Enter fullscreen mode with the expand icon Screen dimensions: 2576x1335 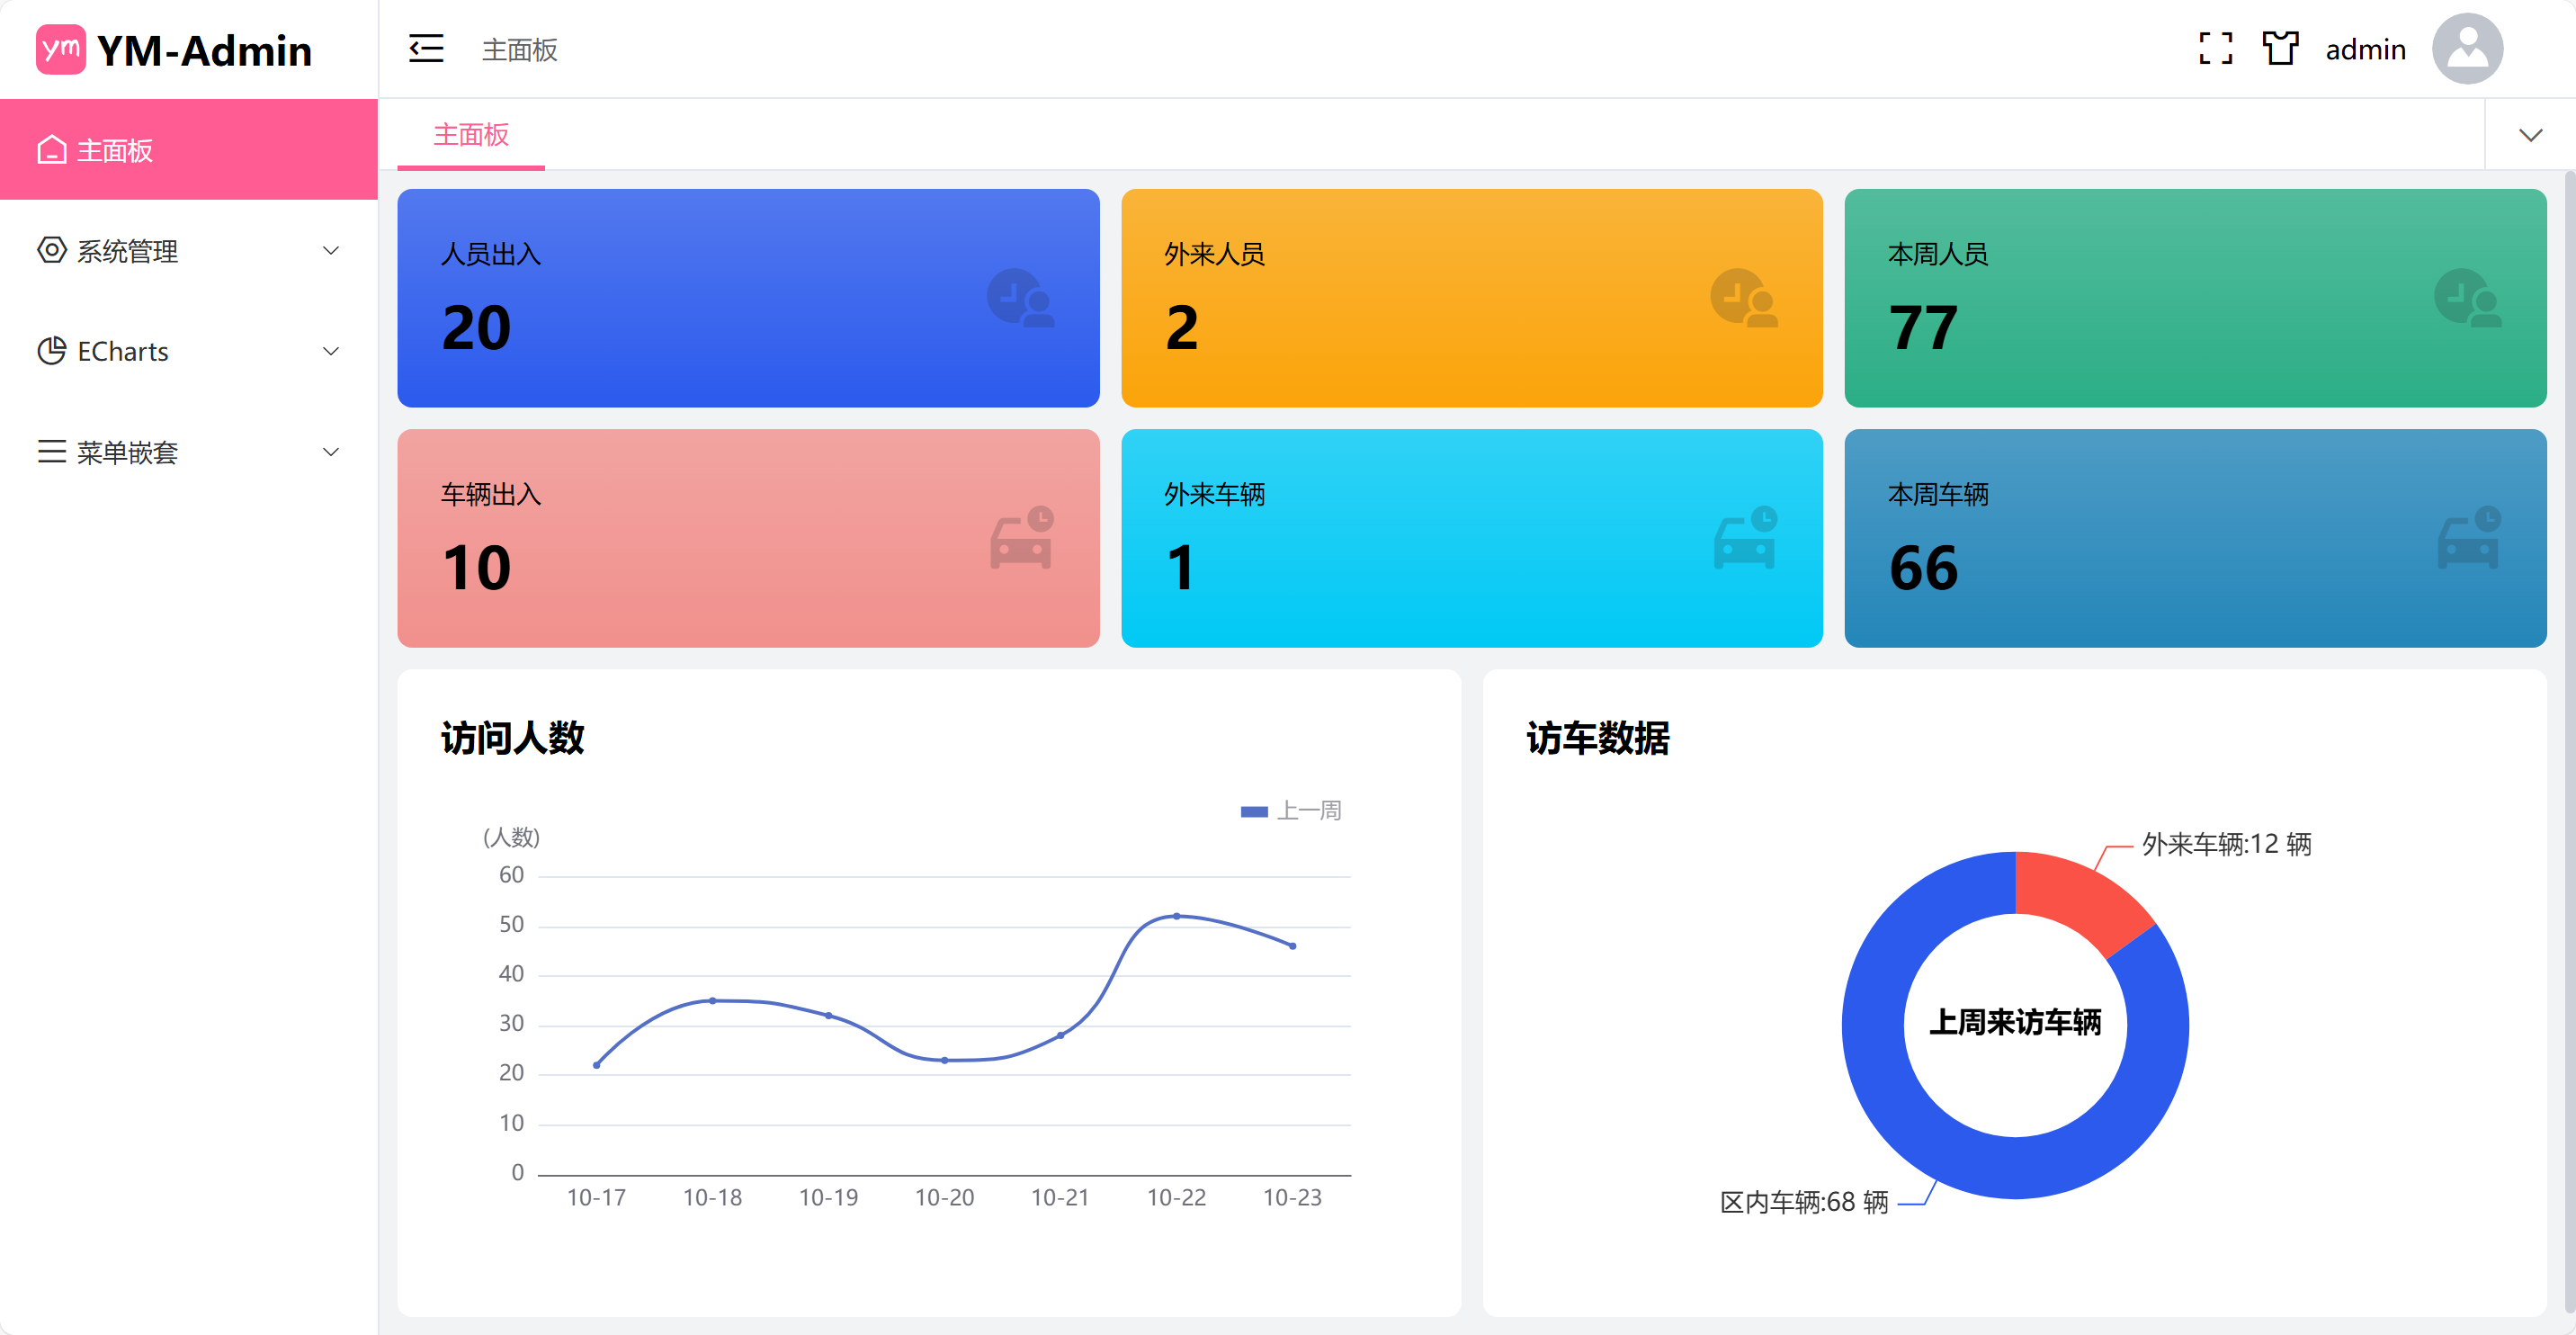pos(2215,49)
